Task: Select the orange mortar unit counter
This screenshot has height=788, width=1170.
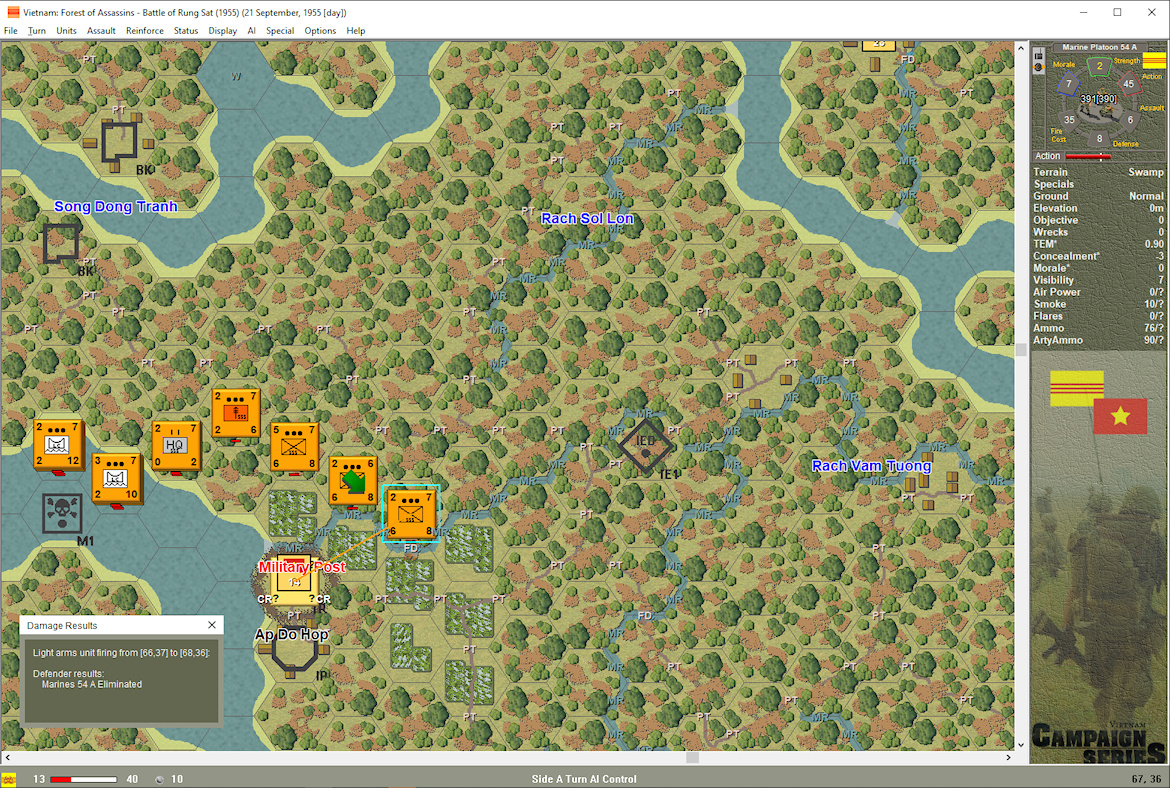Action: click(x=236, y=413)
